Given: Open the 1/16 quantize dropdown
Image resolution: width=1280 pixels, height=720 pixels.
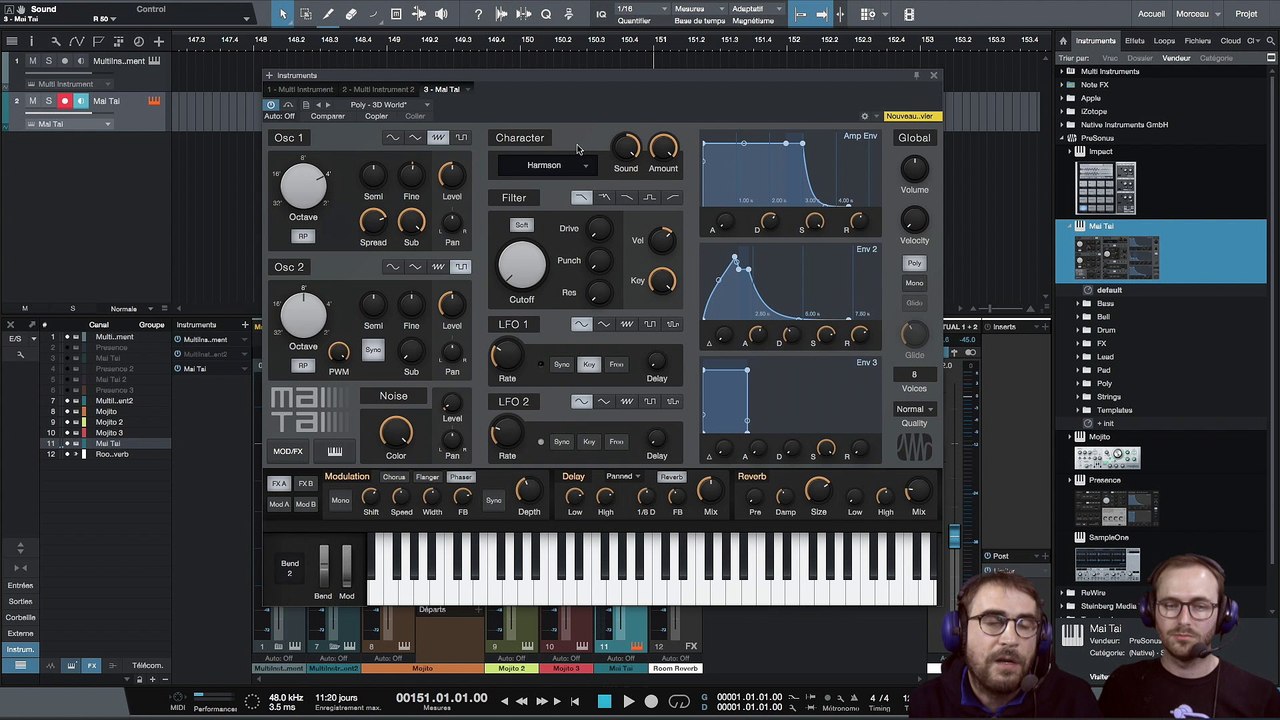Looking at the screenshot, I should pyautogui.click(x=640, y=9).
